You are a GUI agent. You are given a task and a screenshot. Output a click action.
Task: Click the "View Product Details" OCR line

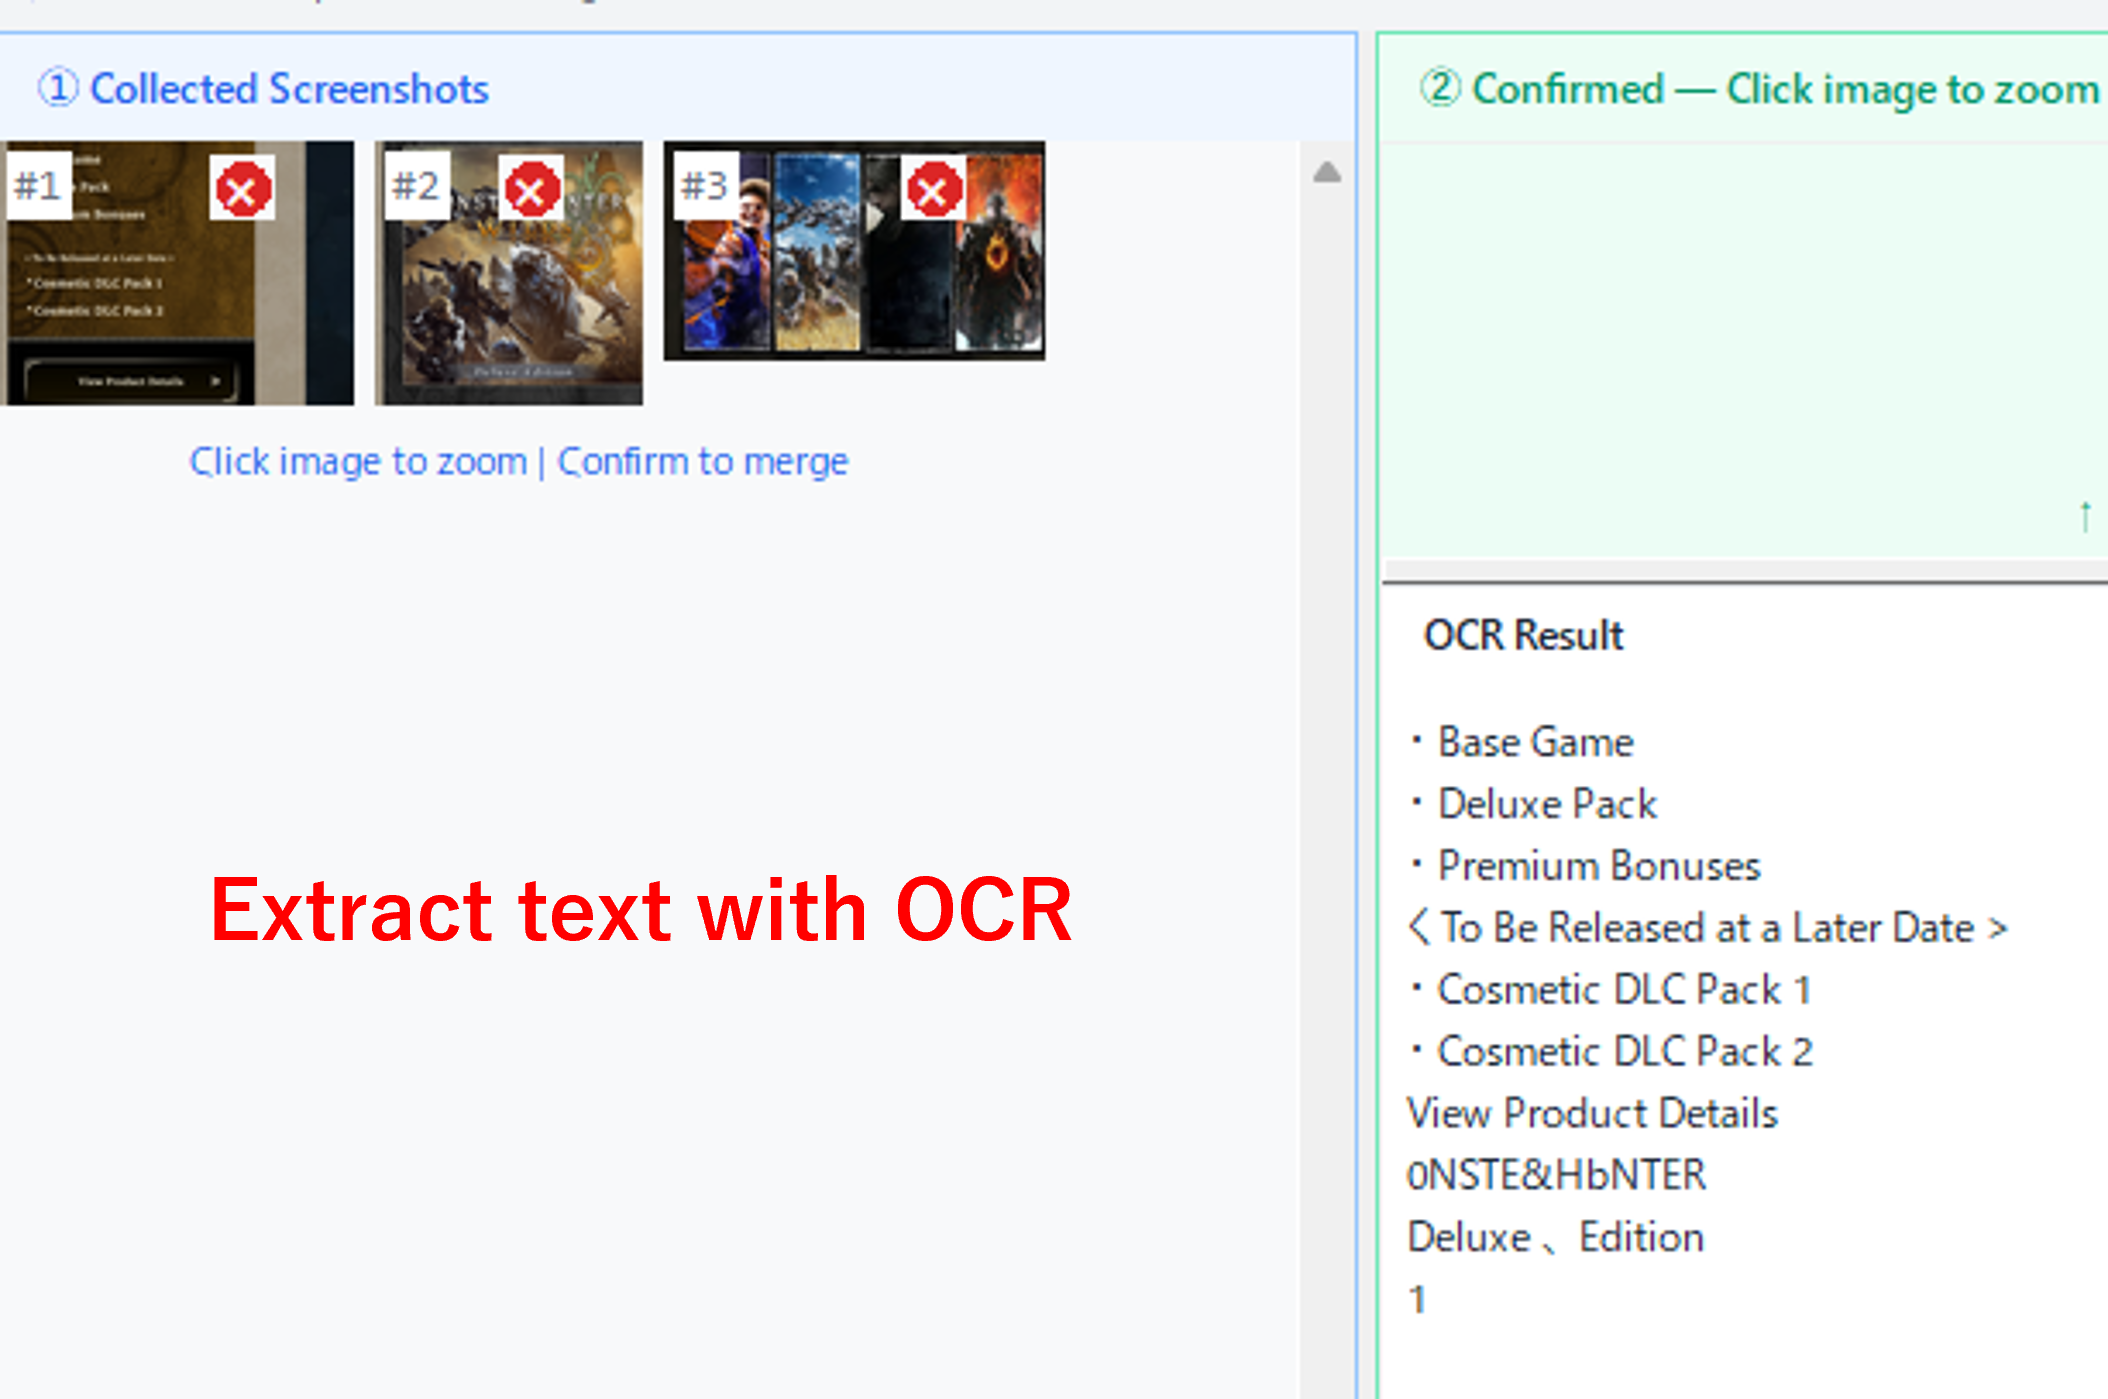1592,1113
